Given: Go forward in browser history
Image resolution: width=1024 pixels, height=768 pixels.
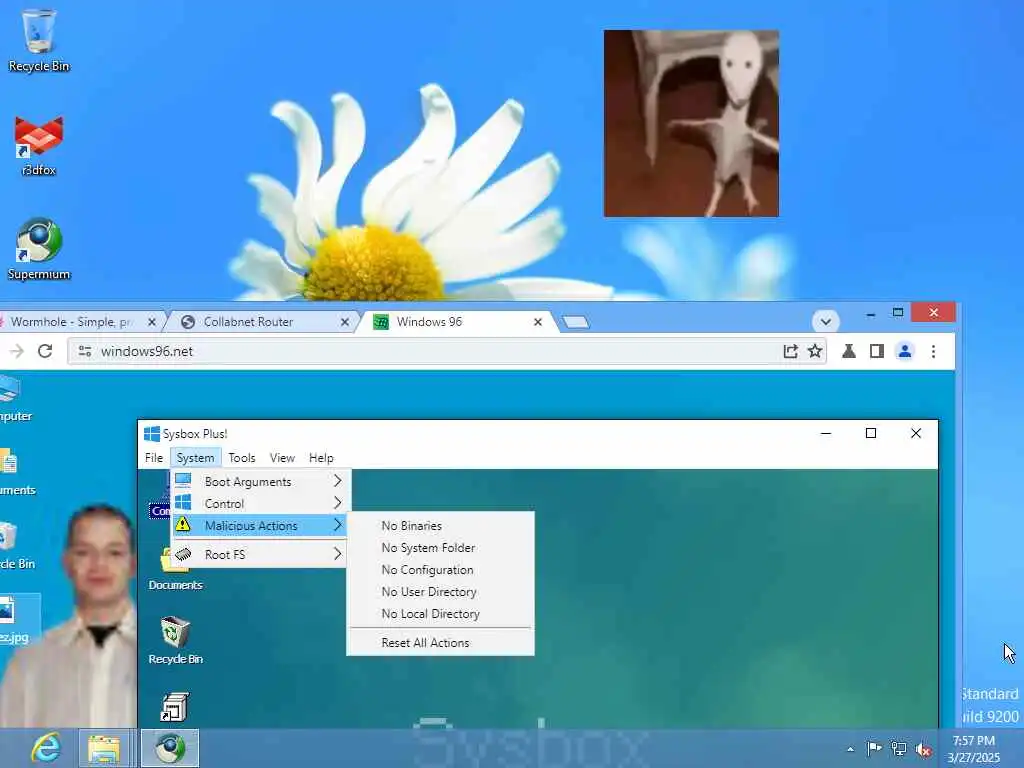Looking at the screenshot, I should coord(16,351).
